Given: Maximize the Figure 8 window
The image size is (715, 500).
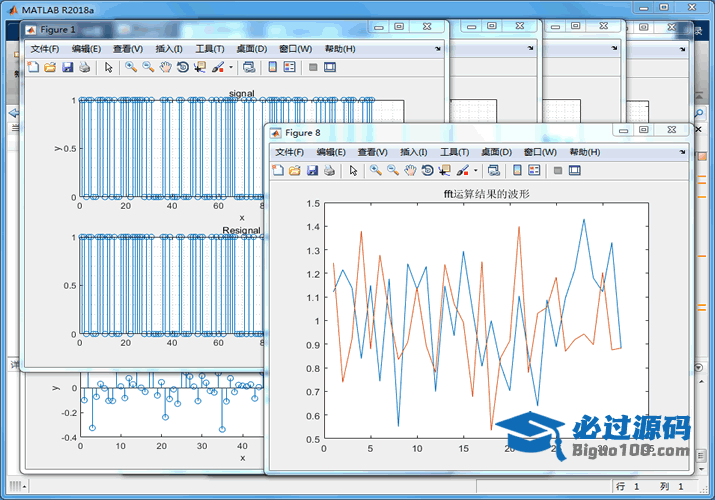Looking at the screenshot, I should [x=643, y=130].
